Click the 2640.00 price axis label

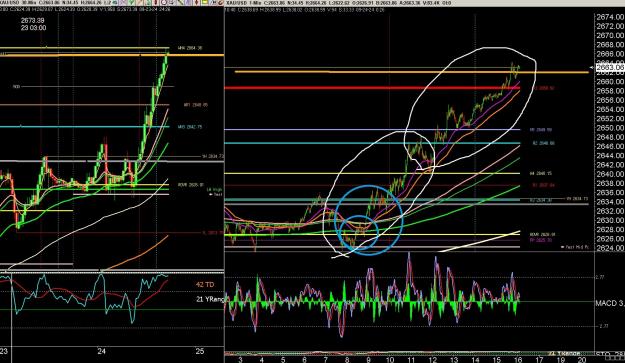pyautogui.click(x=610, y=174)
